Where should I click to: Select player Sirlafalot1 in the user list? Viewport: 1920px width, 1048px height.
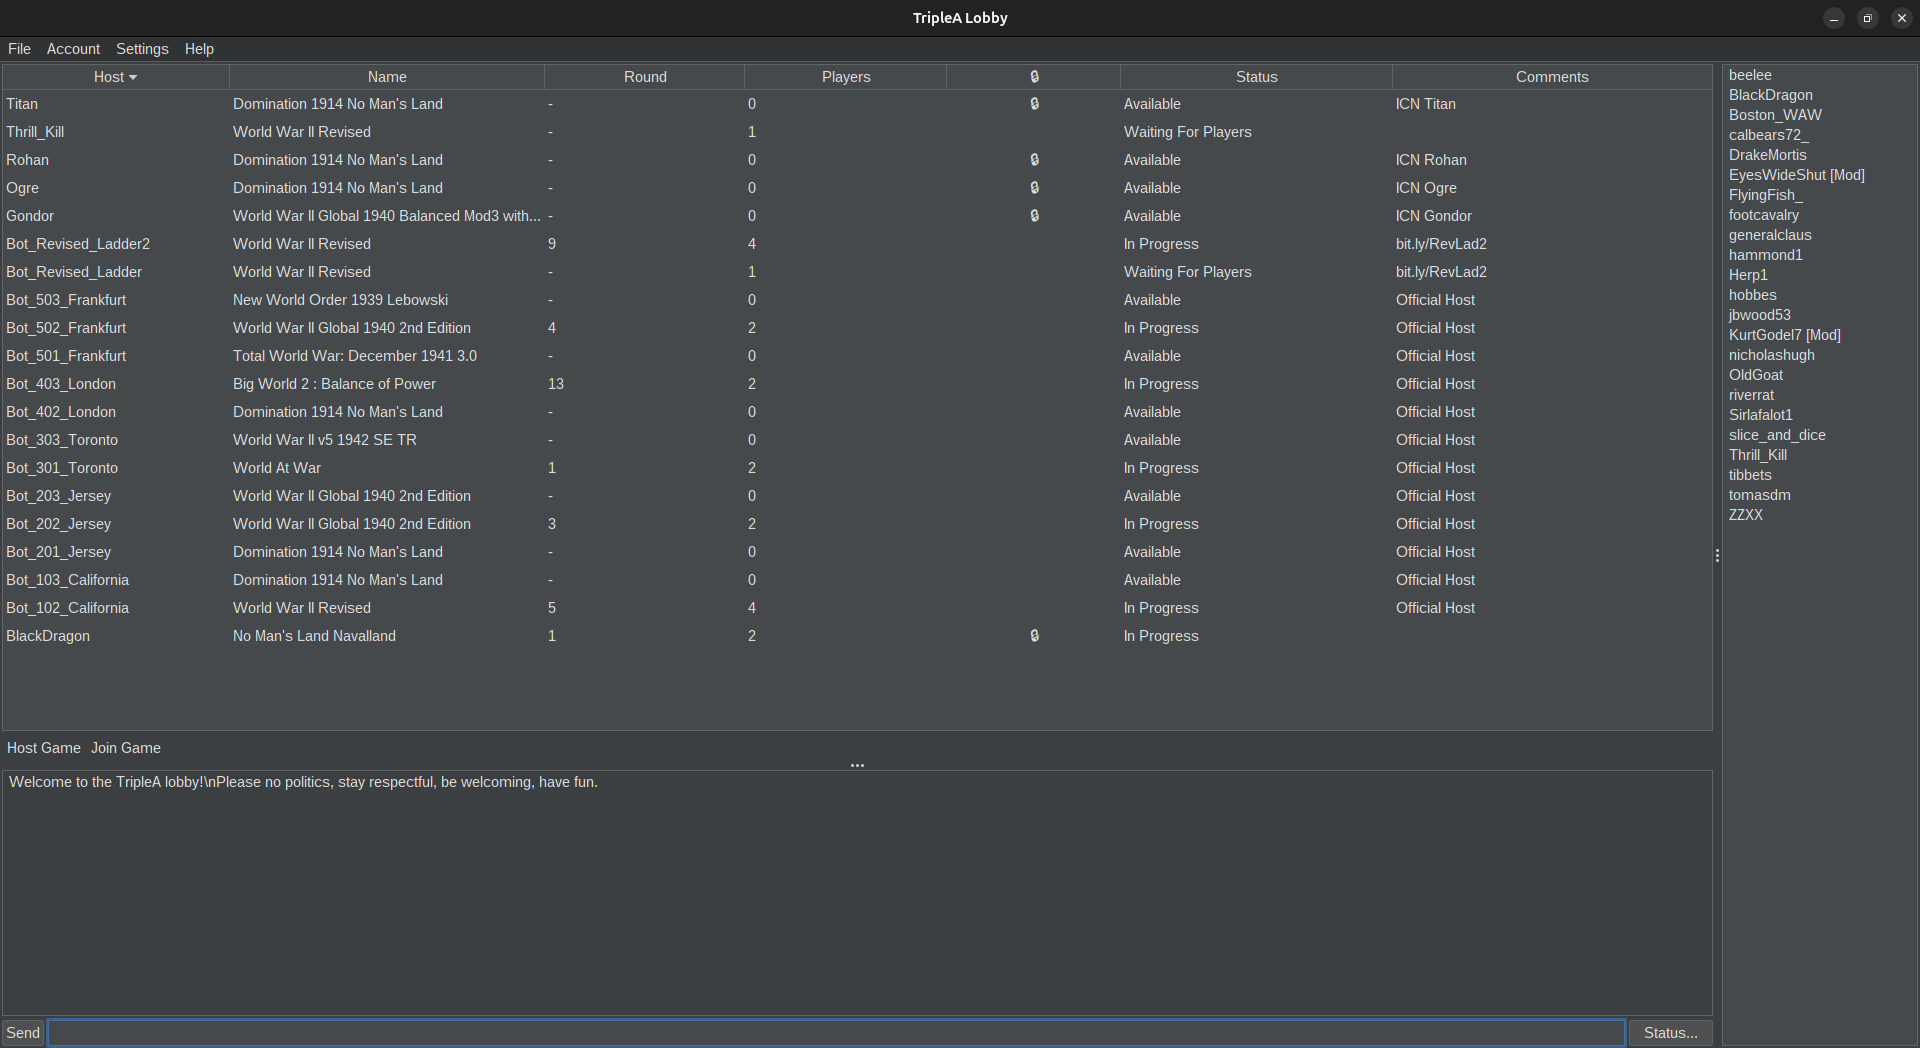1761,415
